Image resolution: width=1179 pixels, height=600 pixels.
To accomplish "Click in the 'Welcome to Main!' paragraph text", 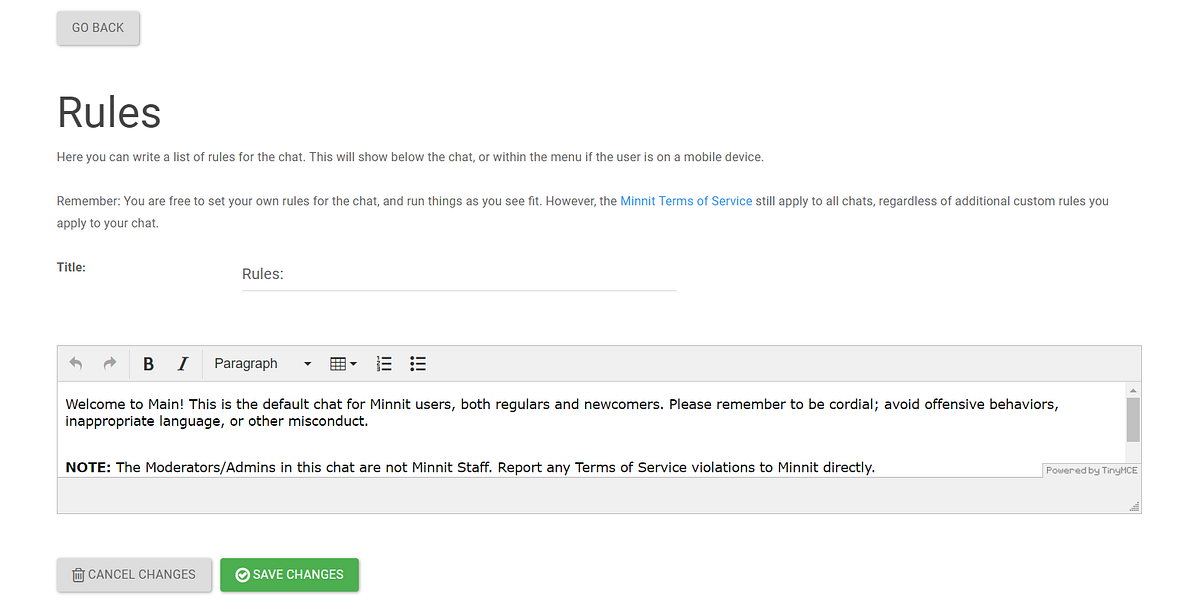I will [x=562, y=413].
